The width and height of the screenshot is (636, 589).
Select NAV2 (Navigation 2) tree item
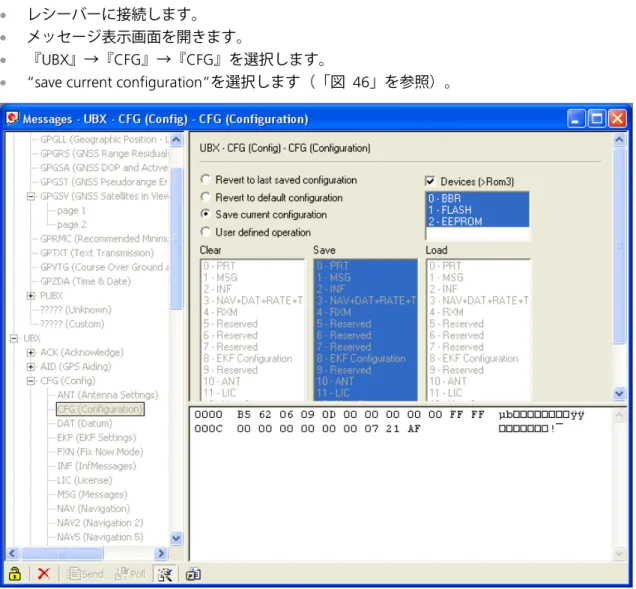tap(100, 522)
